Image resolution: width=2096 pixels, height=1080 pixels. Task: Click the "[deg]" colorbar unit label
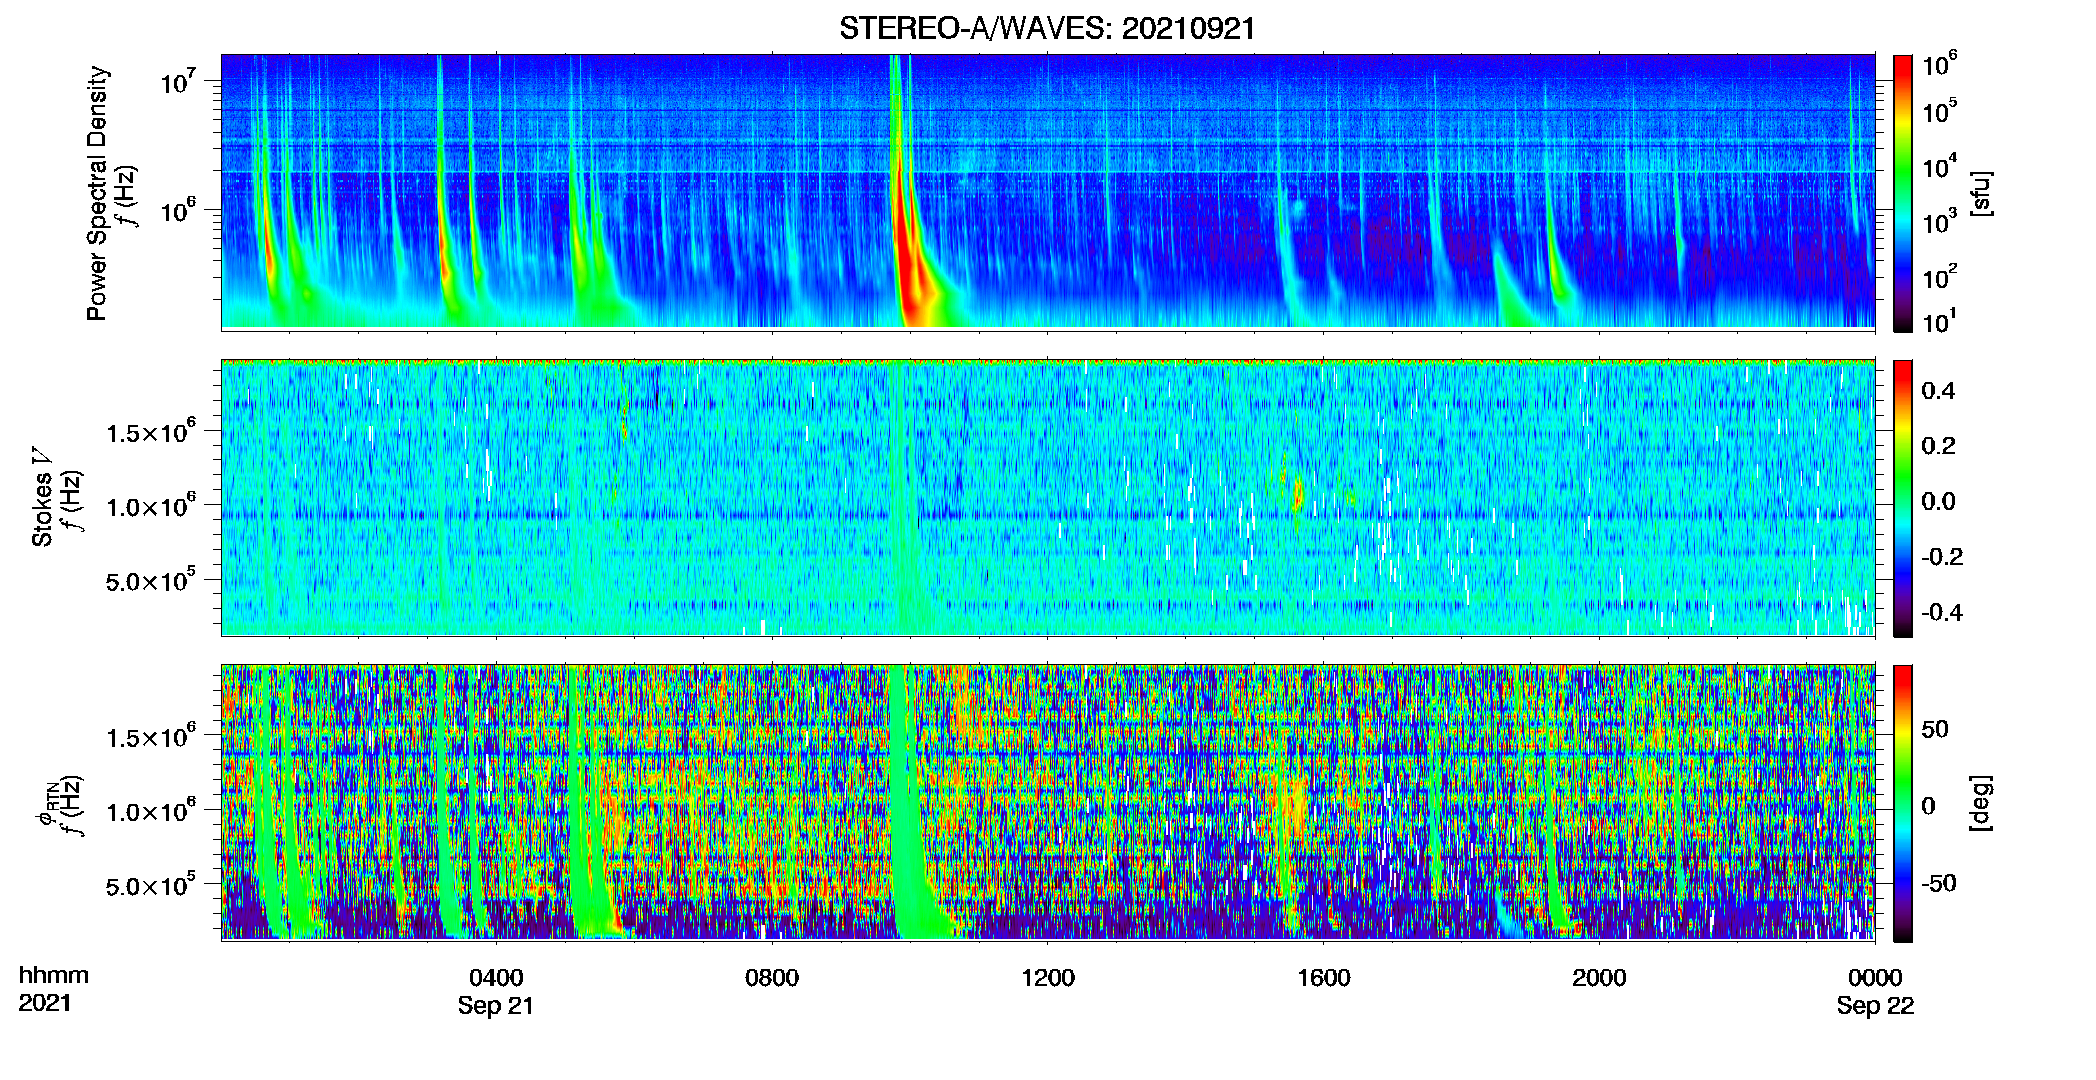[x=1981, y=803]
